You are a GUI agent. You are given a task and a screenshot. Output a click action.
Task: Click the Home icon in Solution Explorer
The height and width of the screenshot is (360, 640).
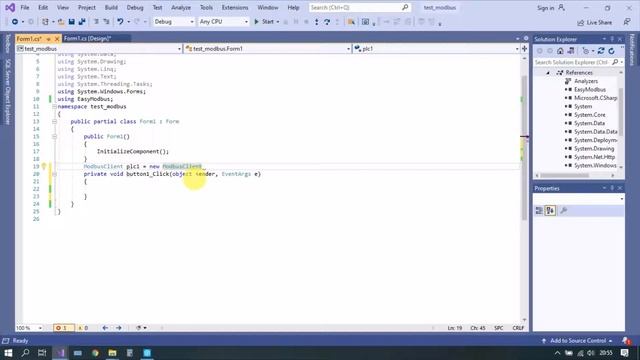click(560, 51)
